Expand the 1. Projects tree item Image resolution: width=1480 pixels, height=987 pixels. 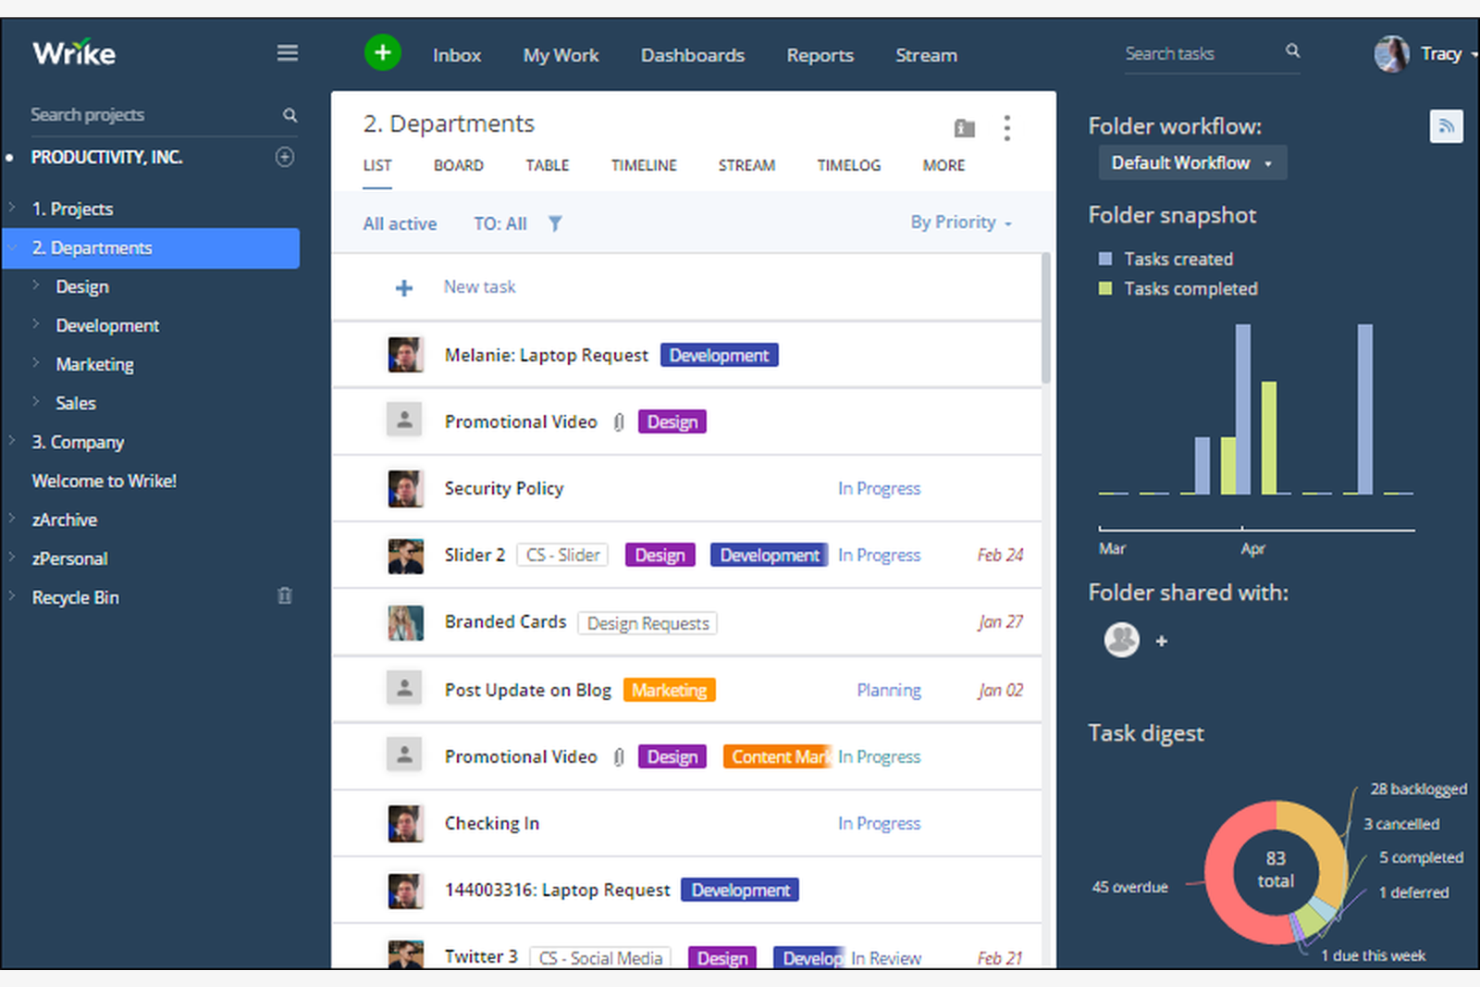tap(13, 208)
